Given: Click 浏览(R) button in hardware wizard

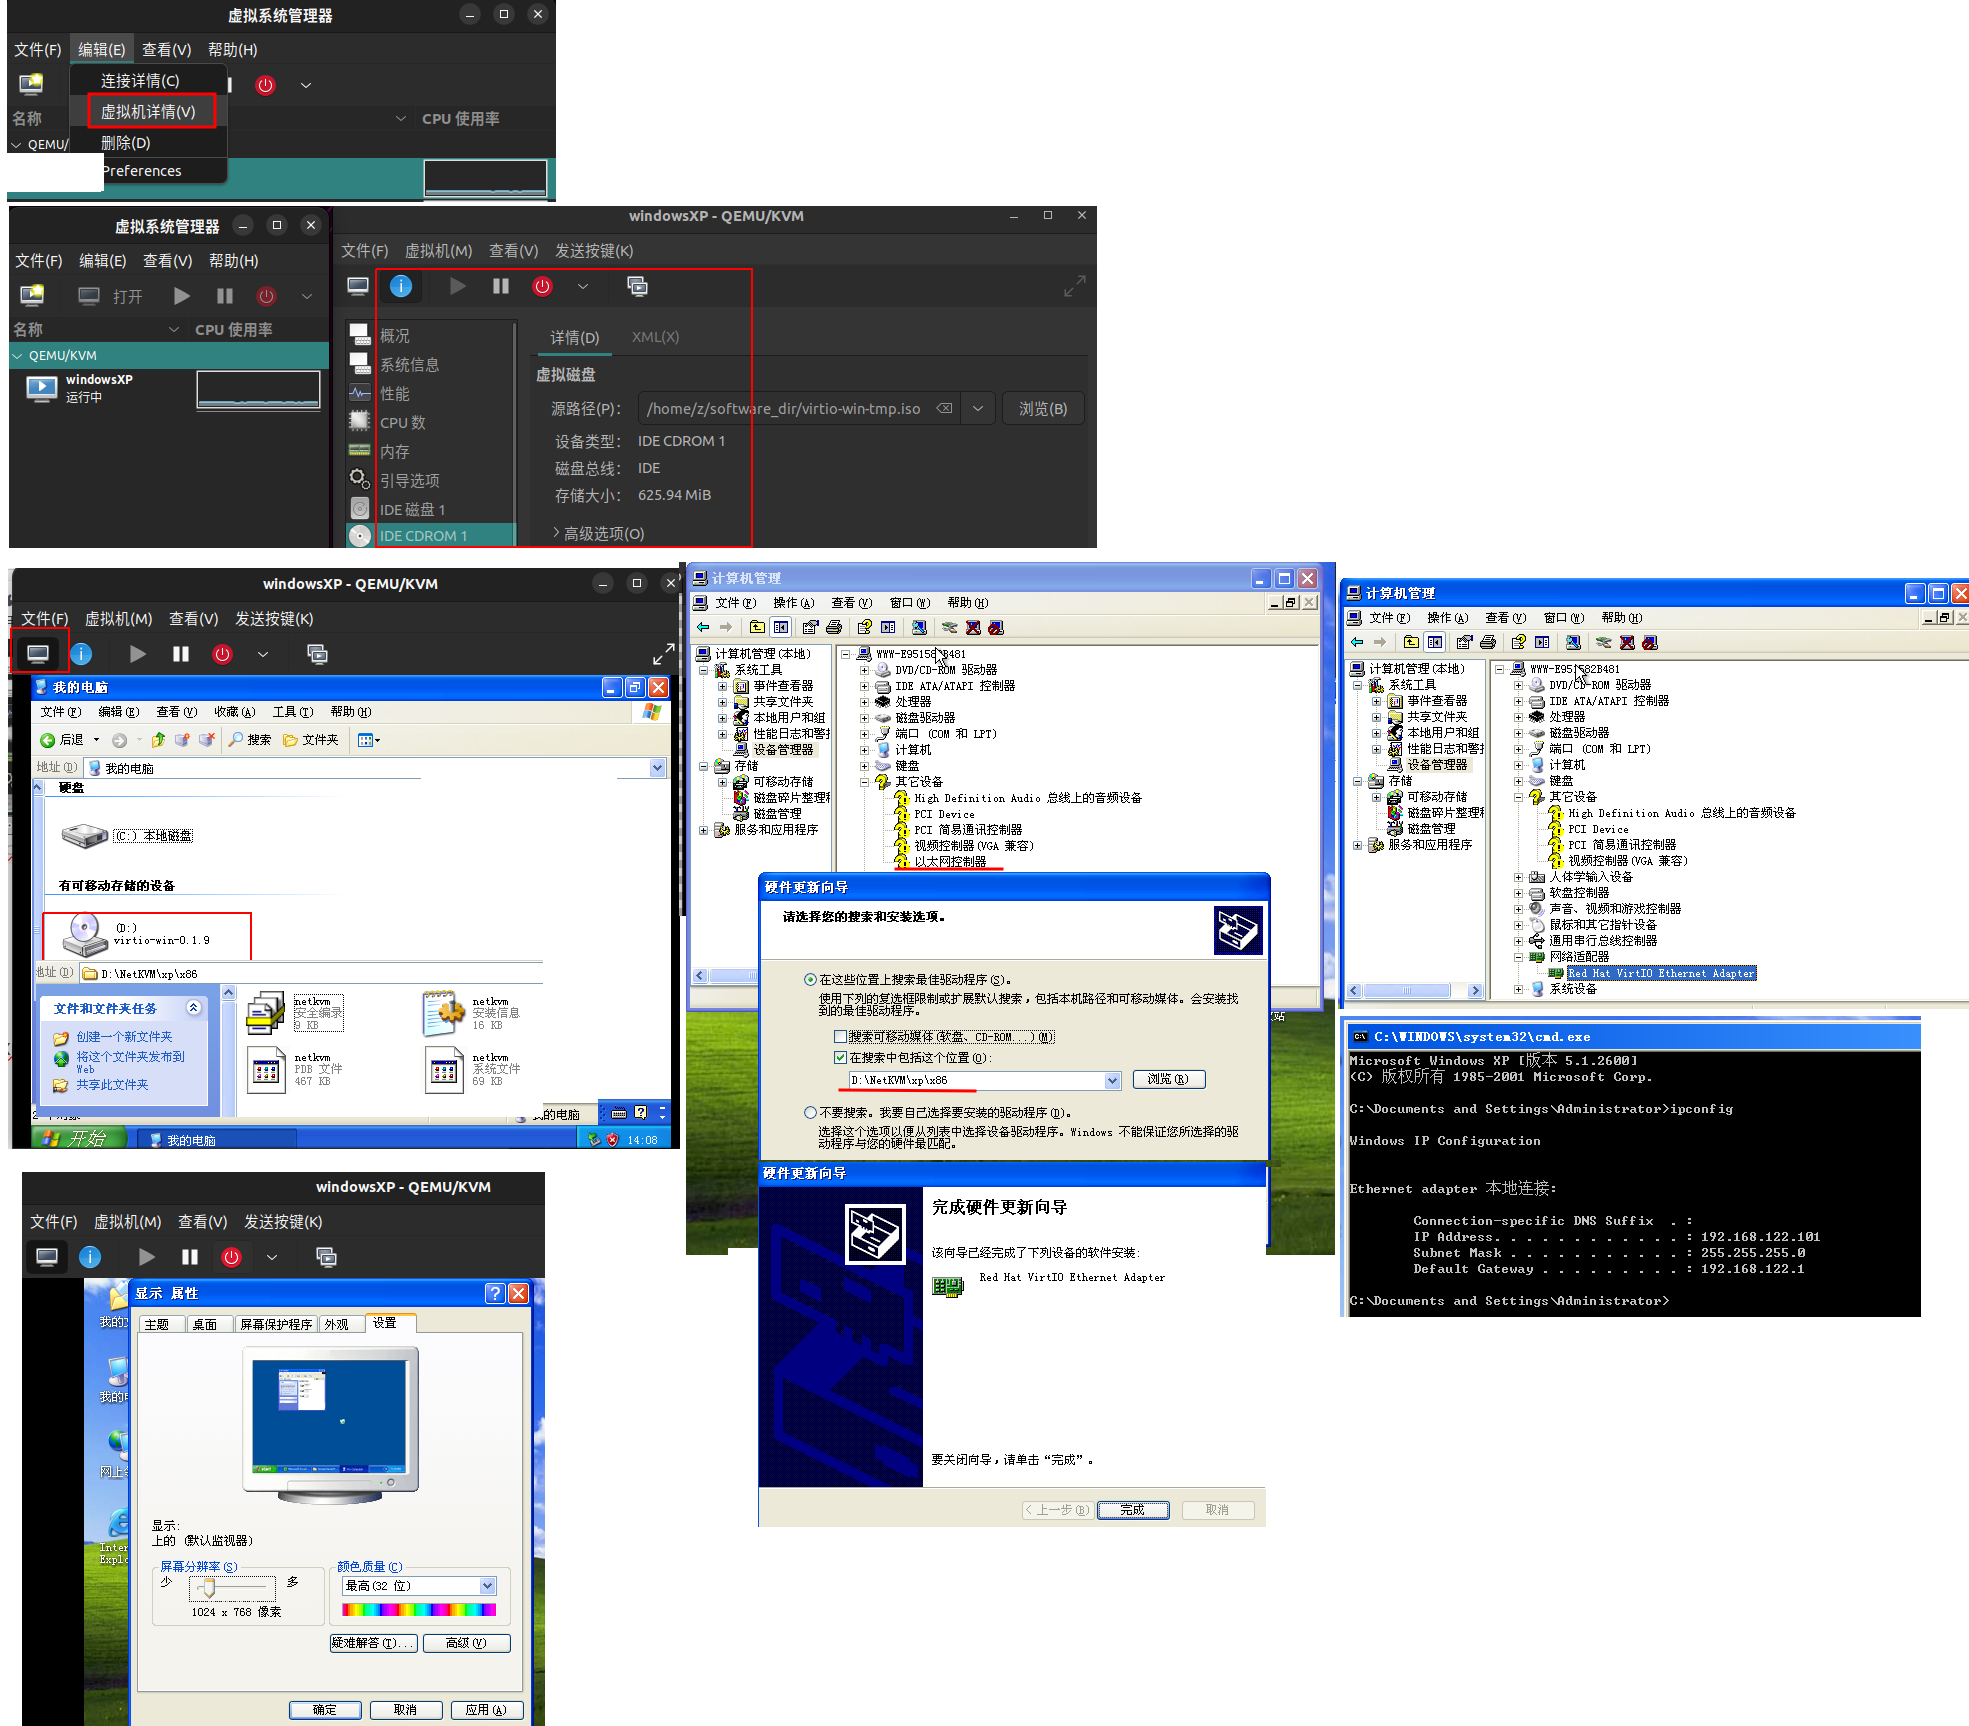Looking at the screenshot, I should (1168, 1080).
